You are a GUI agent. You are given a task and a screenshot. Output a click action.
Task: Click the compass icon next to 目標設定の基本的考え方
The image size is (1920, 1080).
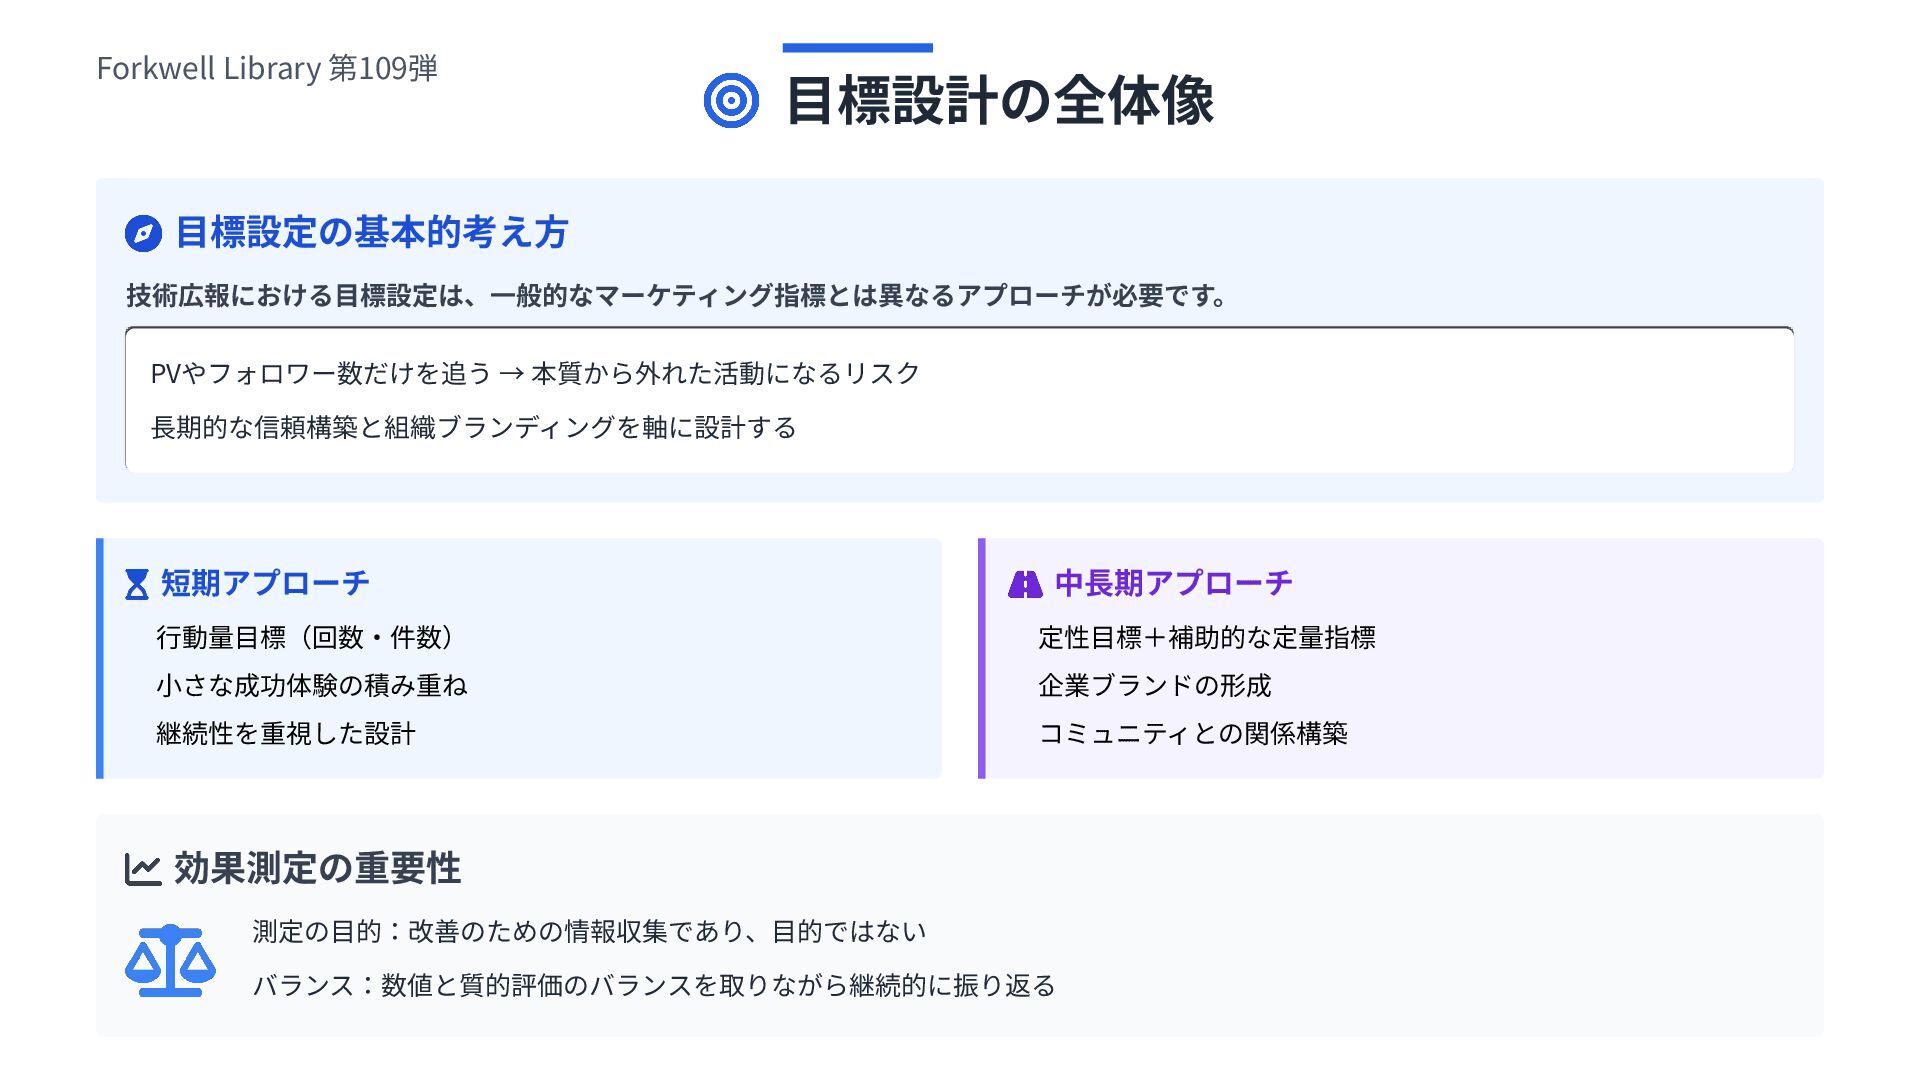point(143,234)
